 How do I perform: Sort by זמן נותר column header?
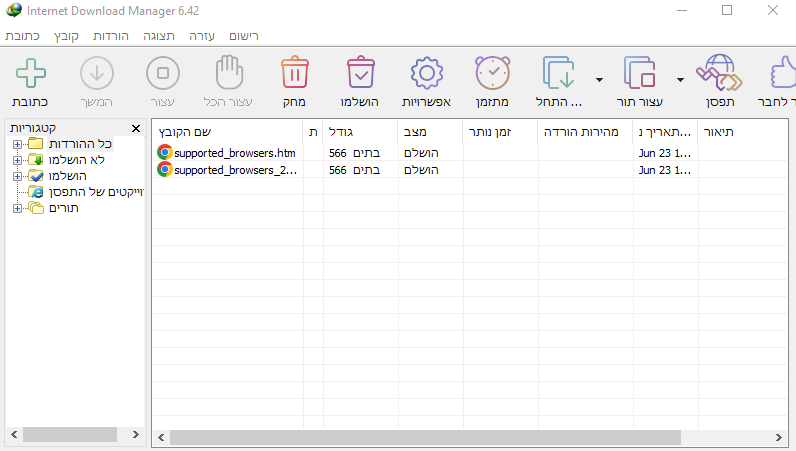pyautogui.click(x=500, y=132)
